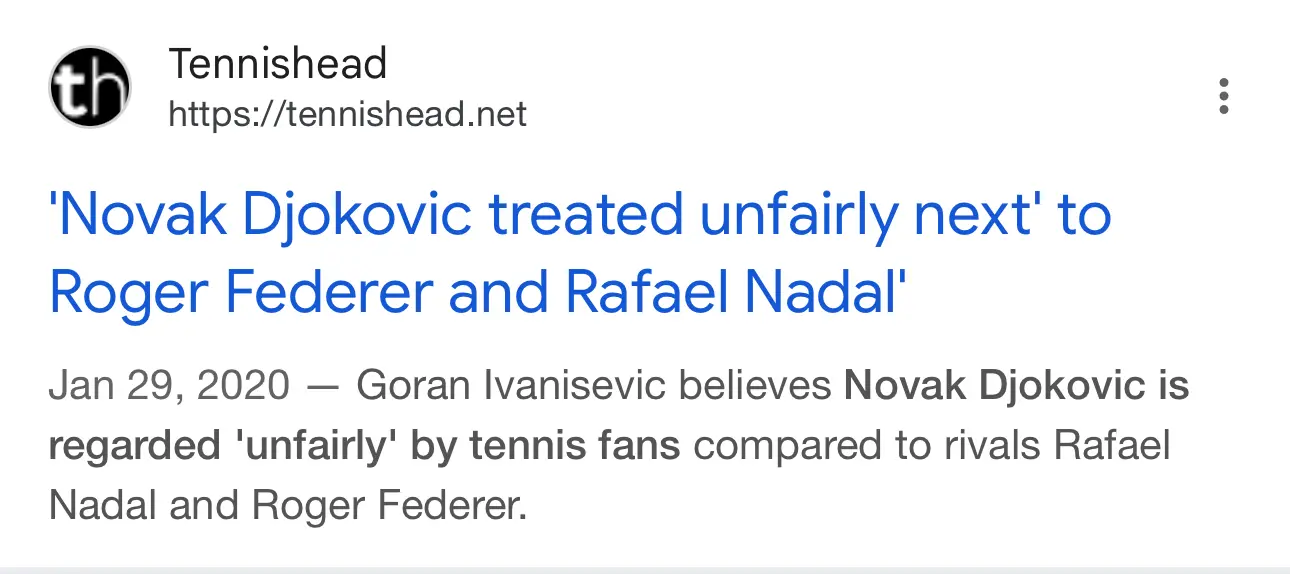The width and height of the screenshot is (1290, 574).
Task: Open the https://tennishead.net URL
Action: coord(347,114)
